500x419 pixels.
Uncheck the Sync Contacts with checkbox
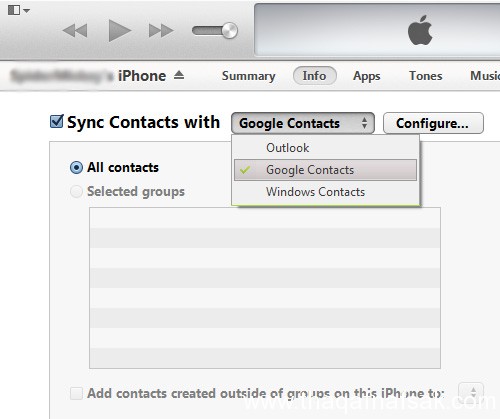point(56,121)
